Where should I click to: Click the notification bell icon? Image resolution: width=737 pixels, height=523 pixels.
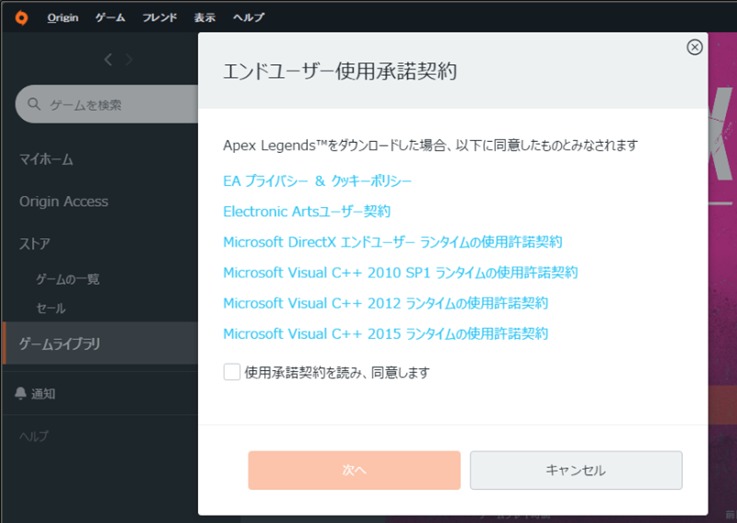tap(20, 393)
